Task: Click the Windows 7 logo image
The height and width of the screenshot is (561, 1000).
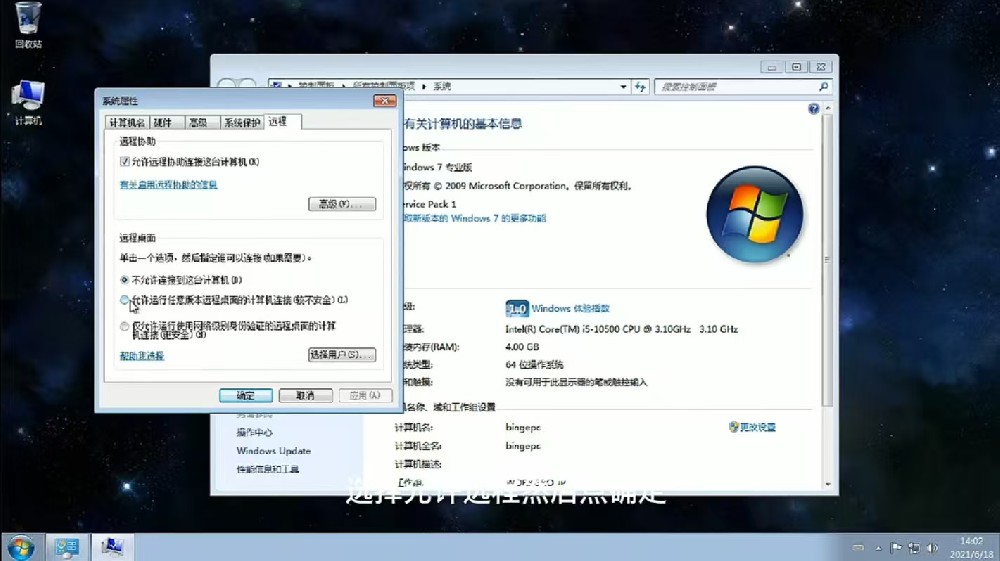Action: click(x=754, y=214)
